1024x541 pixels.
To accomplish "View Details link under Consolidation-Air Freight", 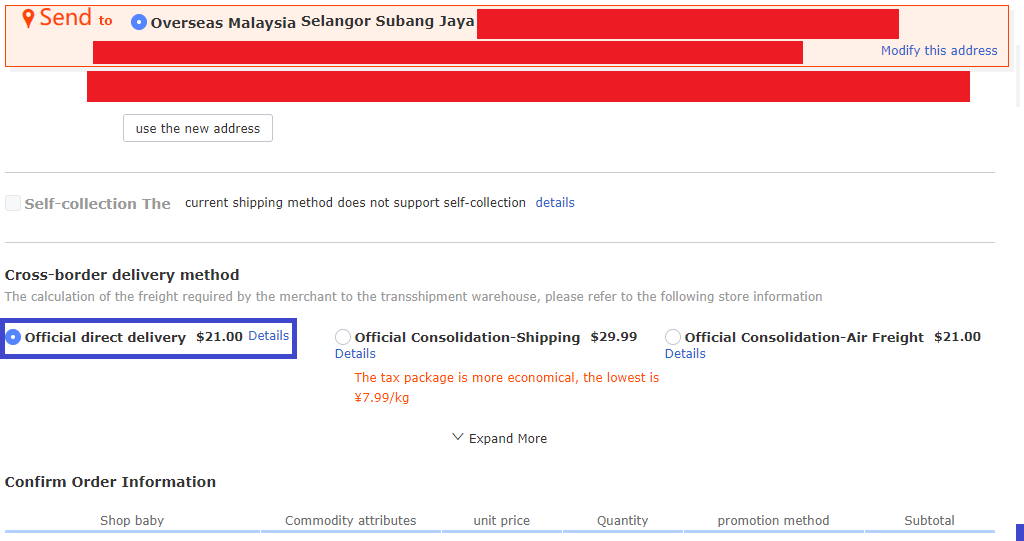I will 685,354.
